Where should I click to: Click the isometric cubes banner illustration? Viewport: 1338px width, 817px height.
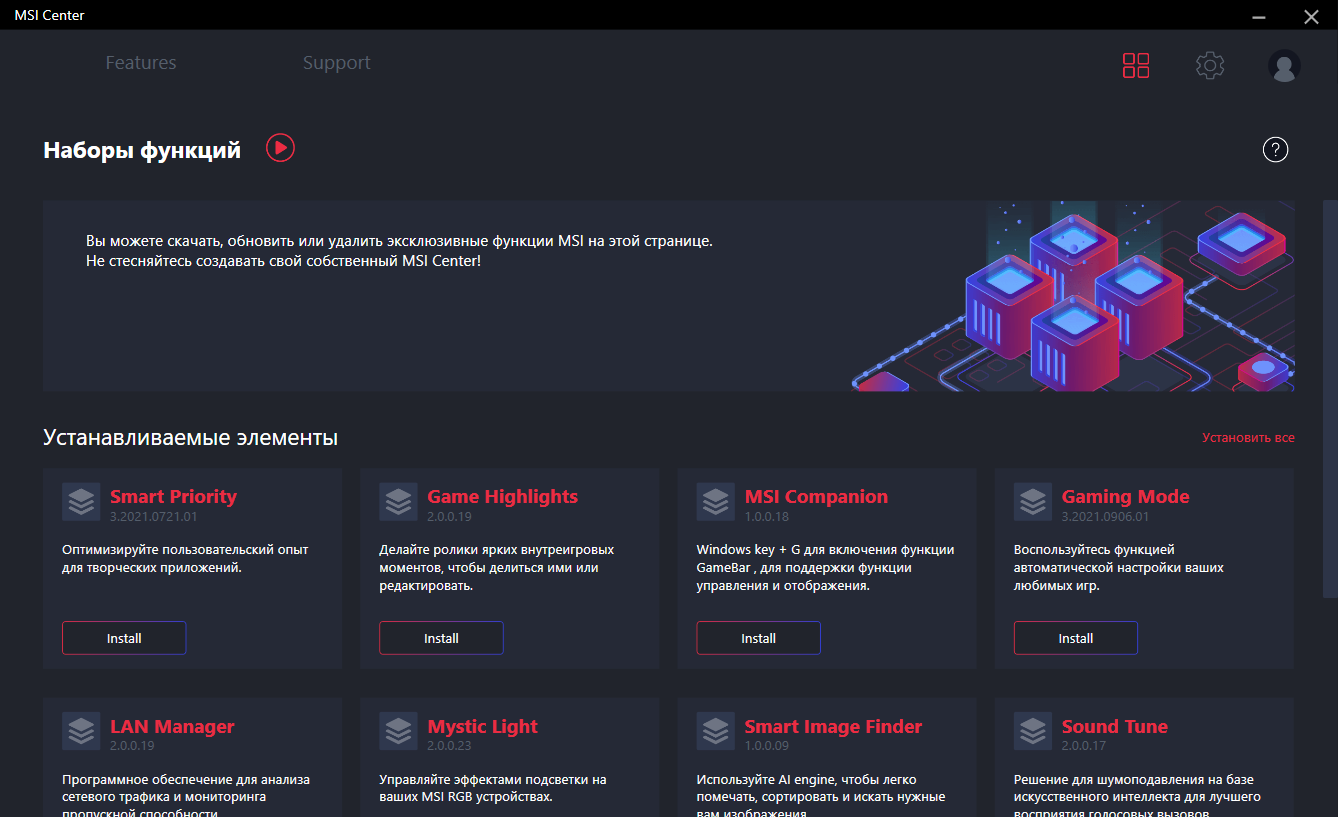(x=1073, y=296)
